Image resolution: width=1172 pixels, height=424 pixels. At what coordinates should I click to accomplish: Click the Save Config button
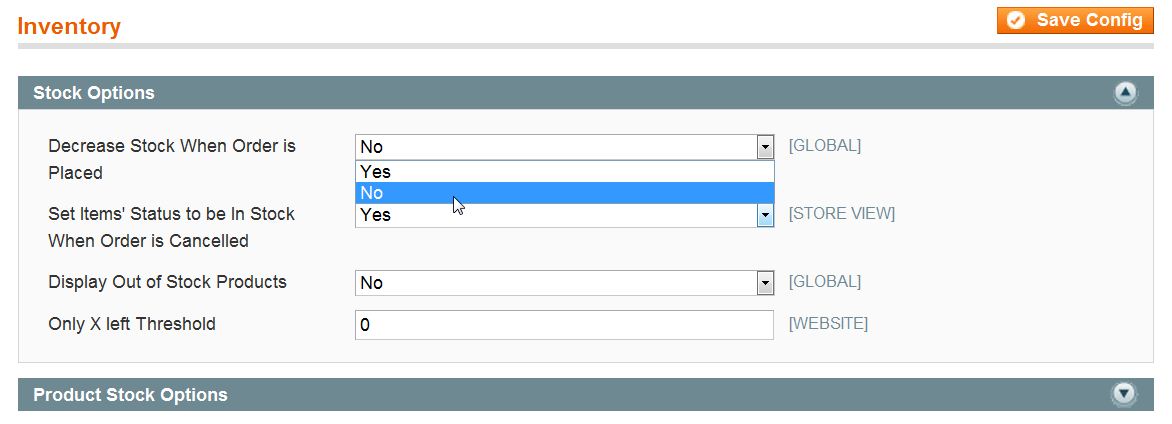[x=1075, y=20]
